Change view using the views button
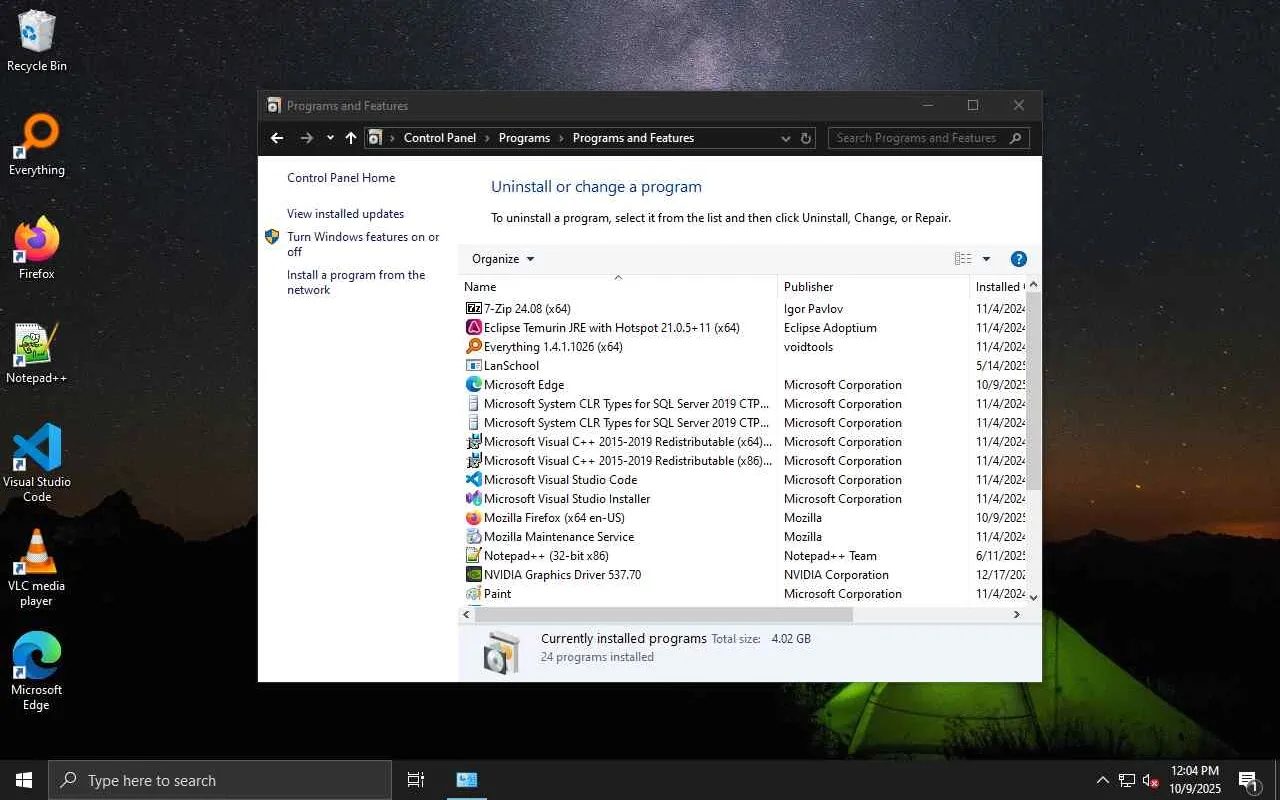The height and width of the screenshot is (800, 1280). coord(963,259)
